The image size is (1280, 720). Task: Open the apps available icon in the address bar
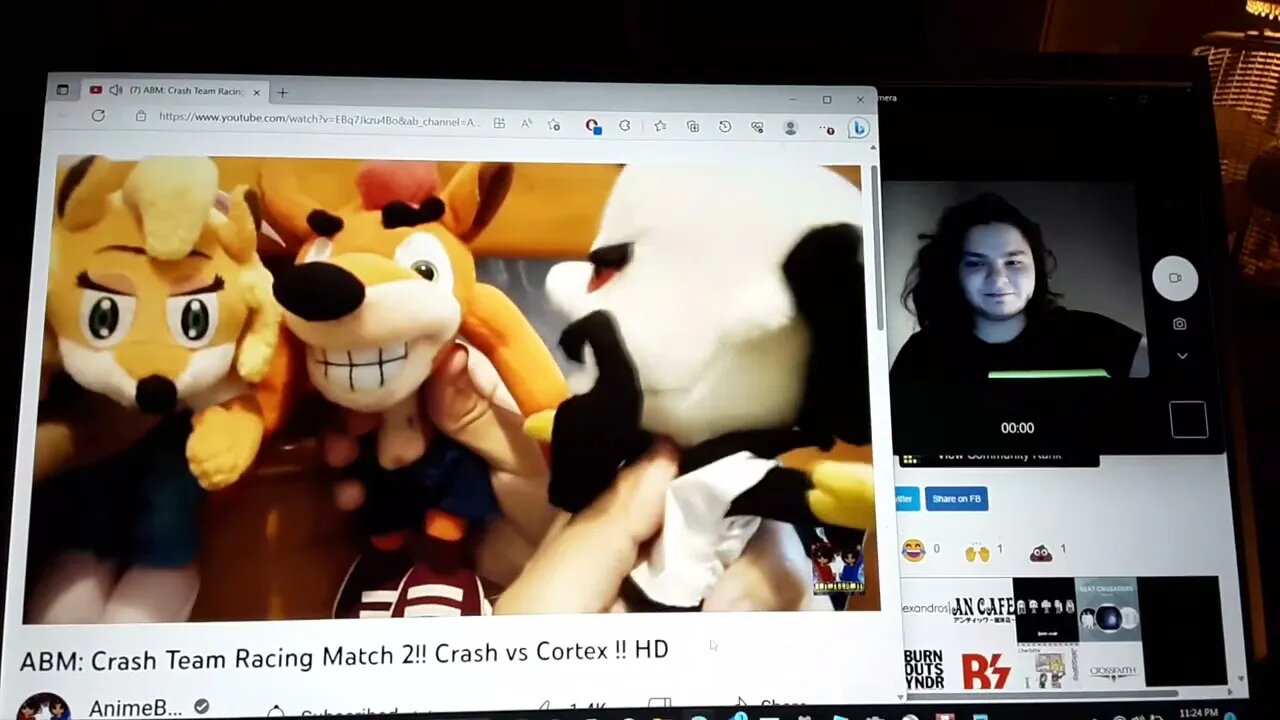[x=499, y=123]
